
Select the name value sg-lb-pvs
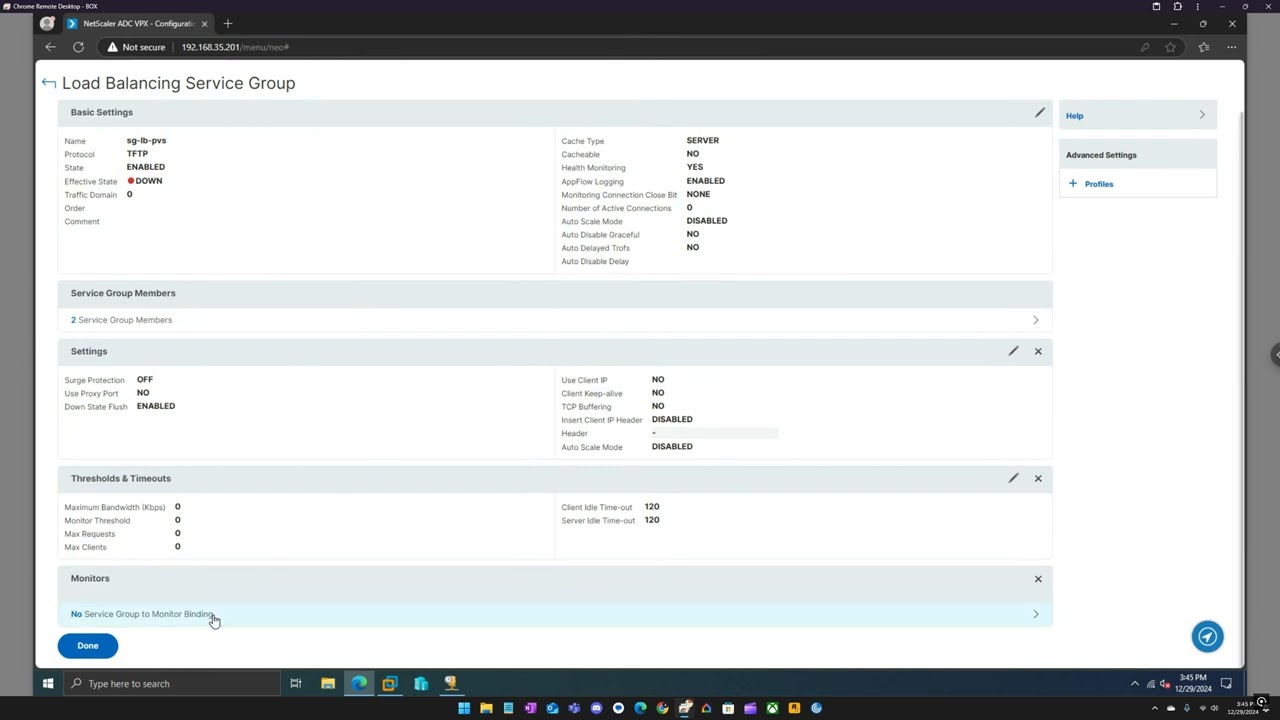click(147, 141)
